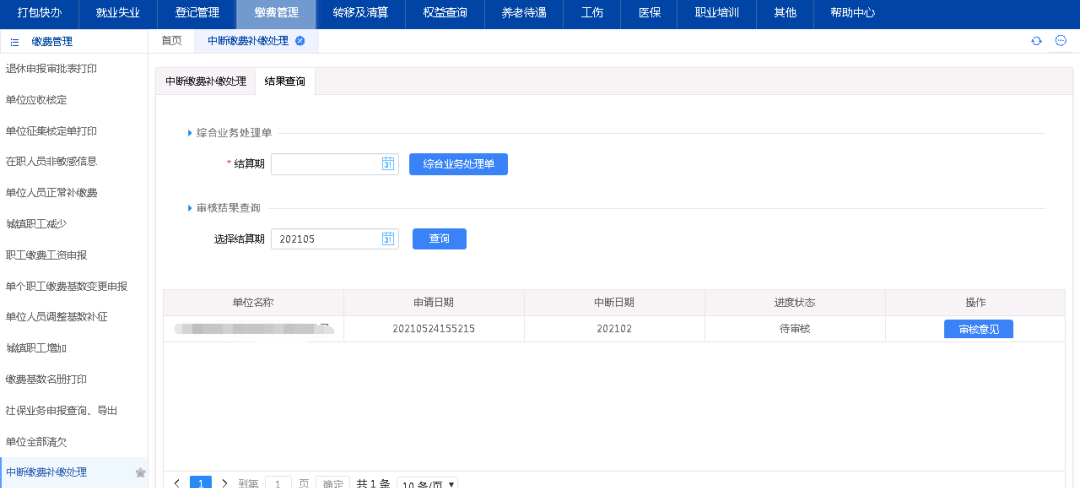
Task: Go to the next page arrow
Action: coord(224,483)
